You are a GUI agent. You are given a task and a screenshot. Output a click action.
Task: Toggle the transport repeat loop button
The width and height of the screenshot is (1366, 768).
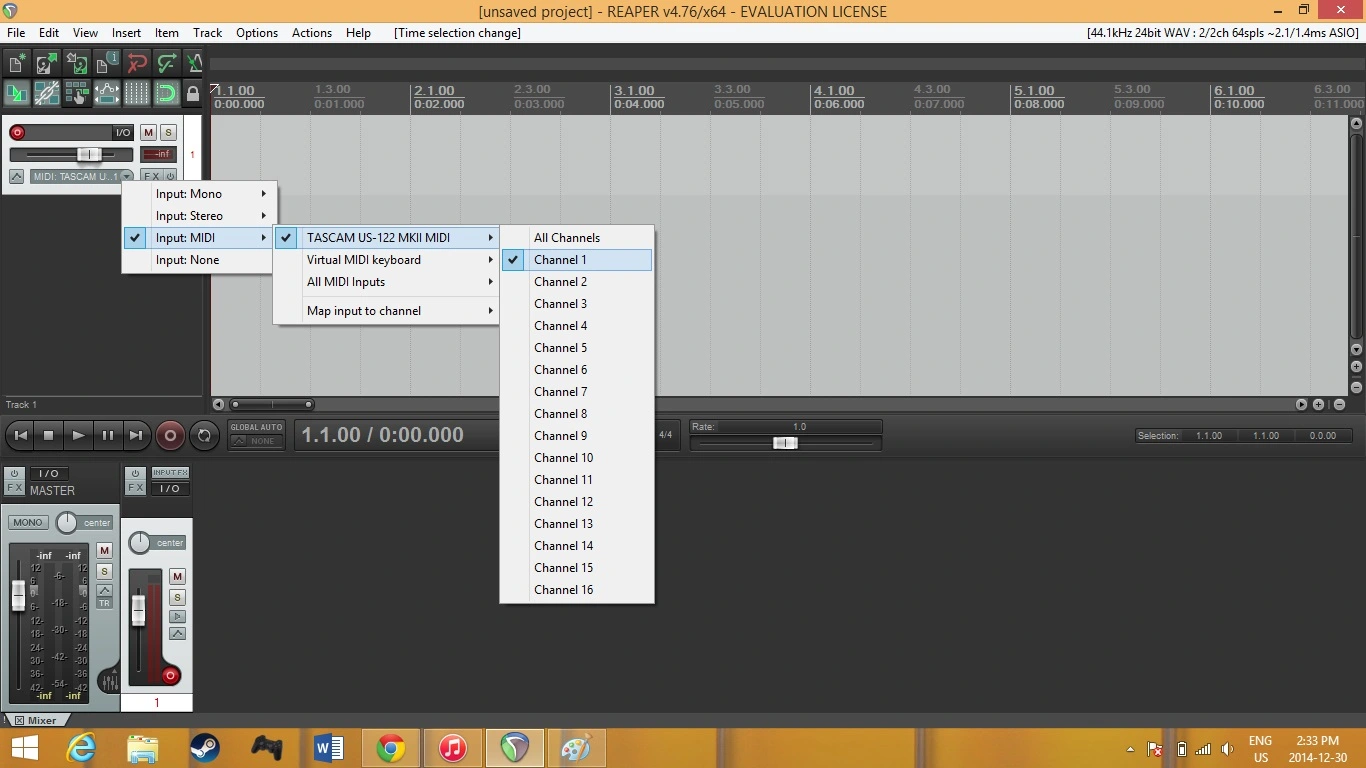(205, 435)
